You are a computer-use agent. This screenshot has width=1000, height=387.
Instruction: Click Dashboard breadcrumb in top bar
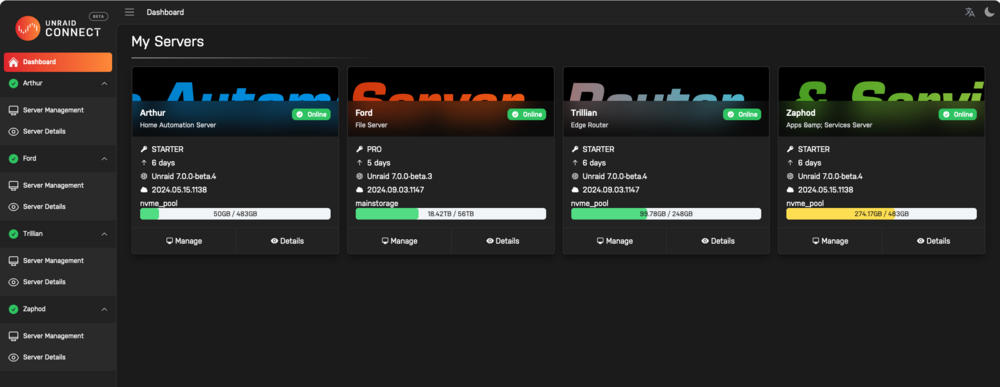click(165, 12)
